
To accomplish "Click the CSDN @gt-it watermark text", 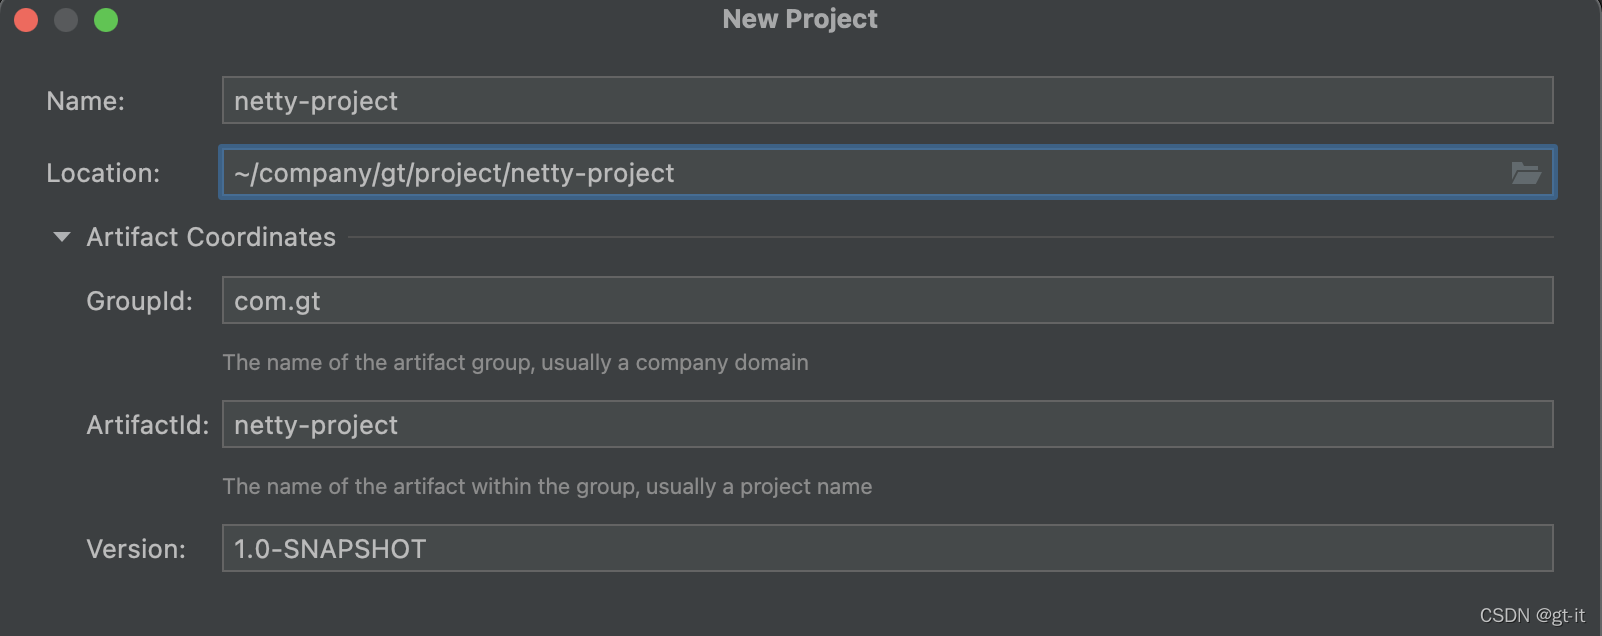I will pos(1532,615).
